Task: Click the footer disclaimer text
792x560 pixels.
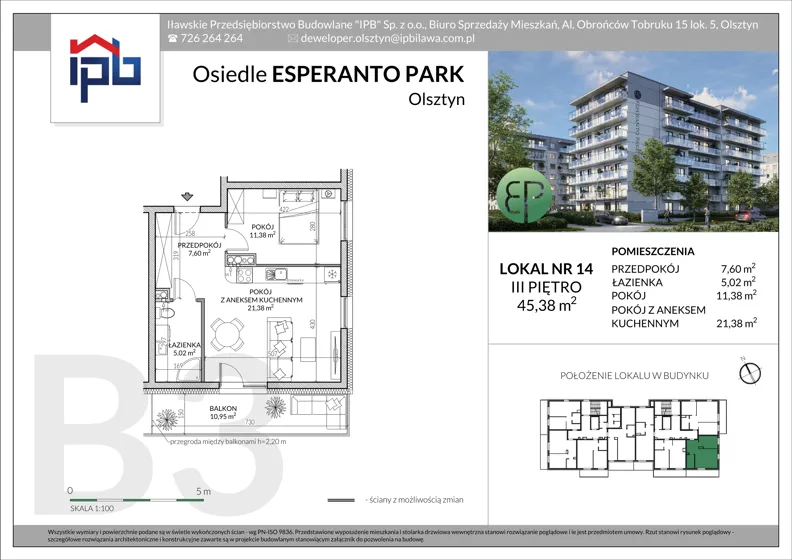Action: [392, 536]
